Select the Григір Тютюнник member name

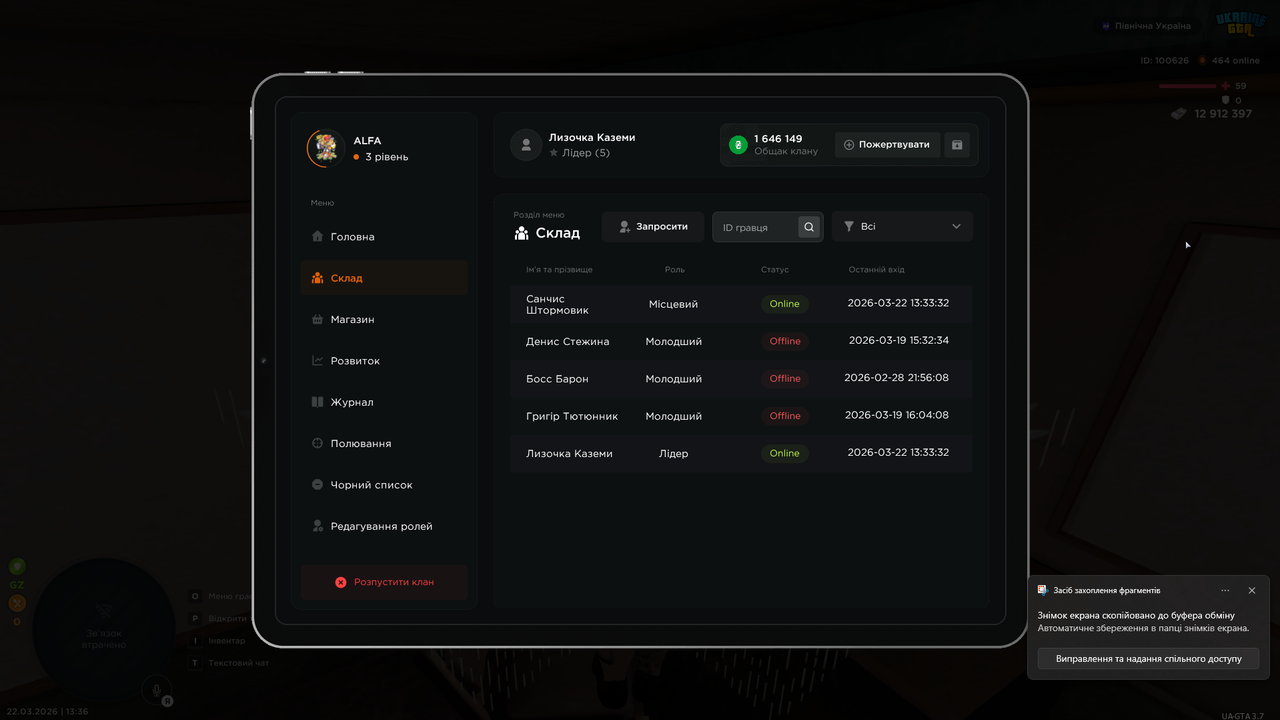tap(572, 416)
